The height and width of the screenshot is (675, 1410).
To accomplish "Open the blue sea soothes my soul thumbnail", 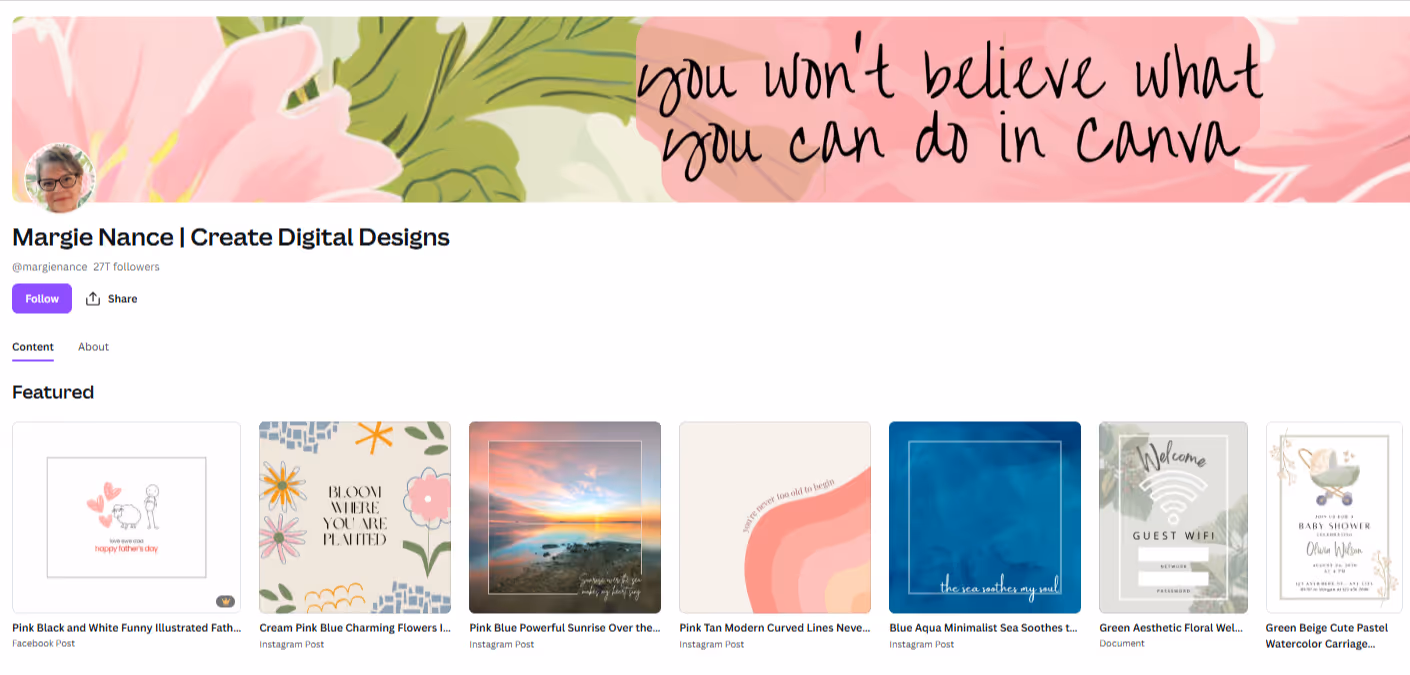I will click(x=985, y=517).
